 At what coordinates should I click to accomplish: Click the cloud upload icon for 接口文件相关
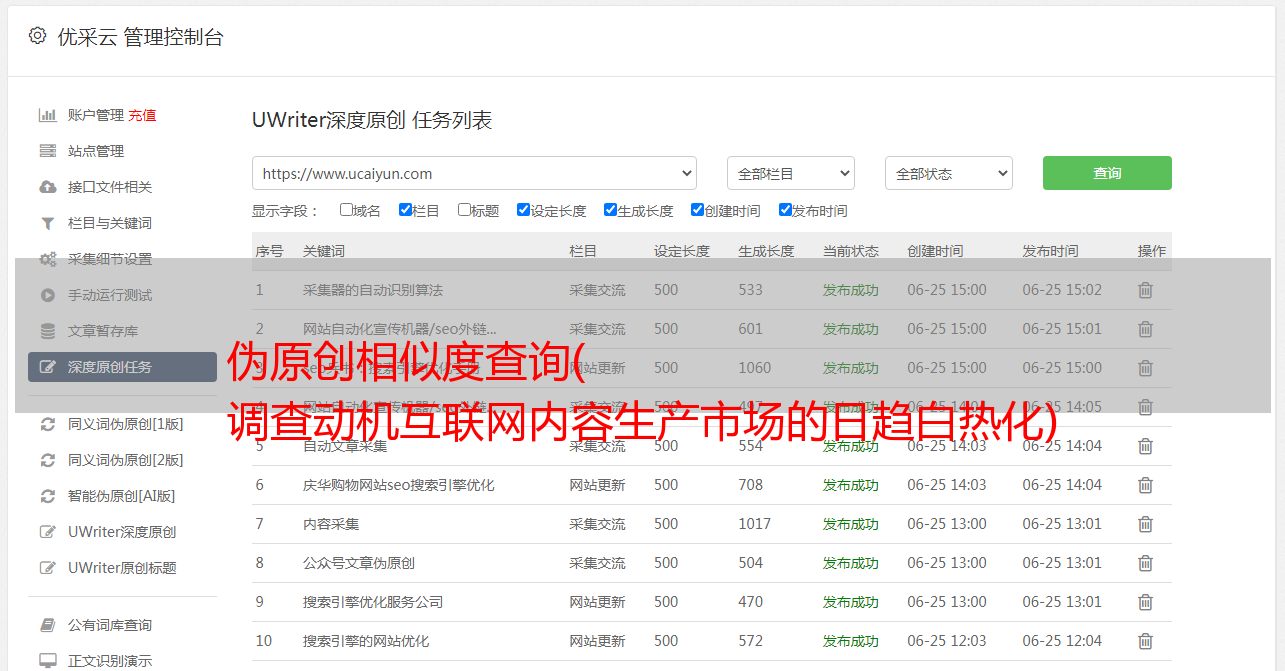click(x=47, y=187)
